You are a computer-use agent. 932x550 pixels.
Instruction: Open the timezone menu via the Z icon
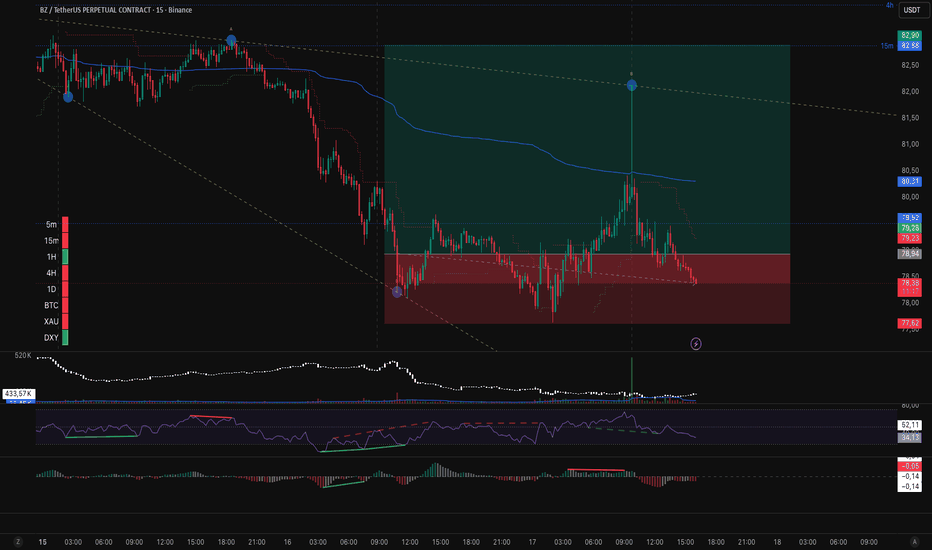18,542
